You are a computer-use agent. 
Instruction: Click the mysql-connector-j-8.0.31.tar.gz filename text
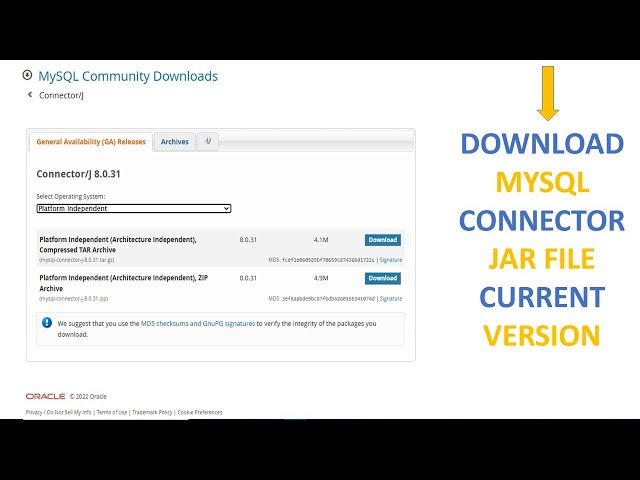[77, 260]
